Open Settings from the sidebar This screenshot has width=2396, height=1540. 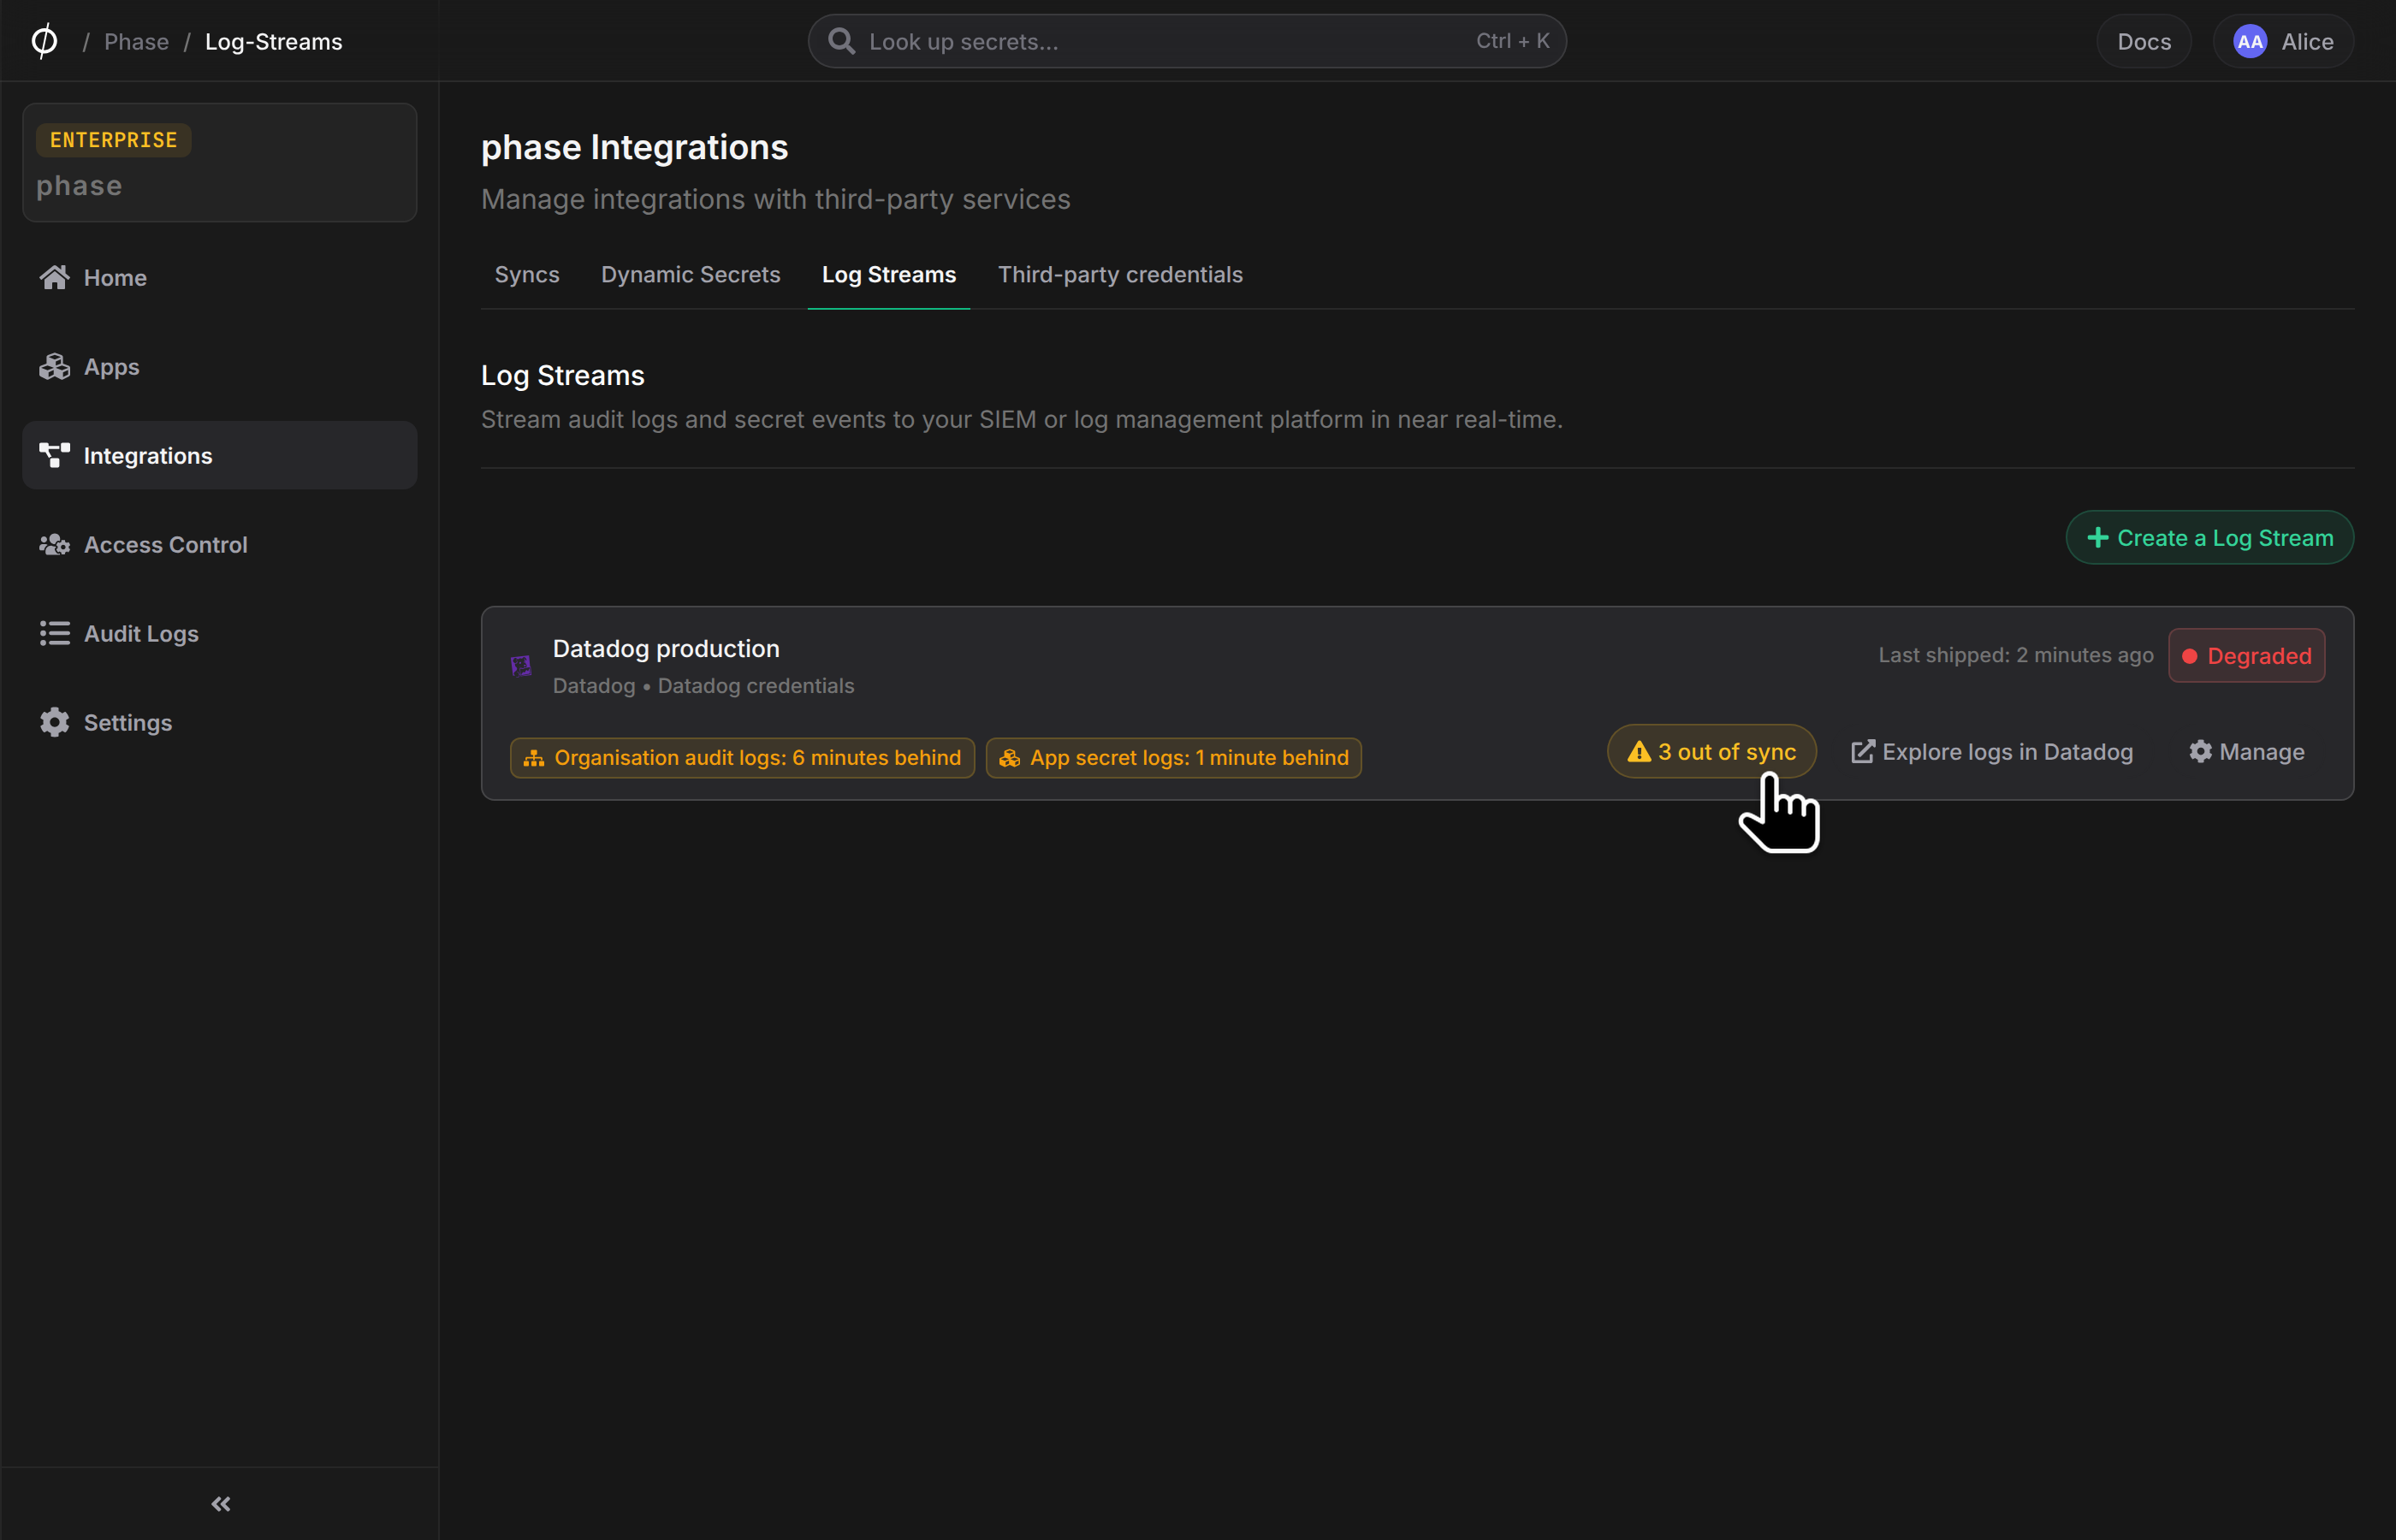(x=219, y=722)
